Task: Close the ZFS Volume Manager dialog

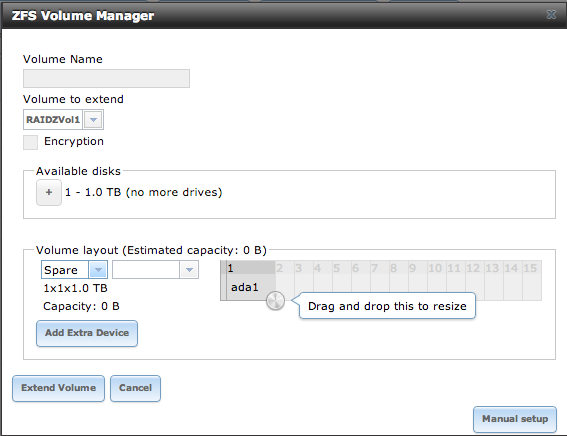Action: [x=551, y=15]
